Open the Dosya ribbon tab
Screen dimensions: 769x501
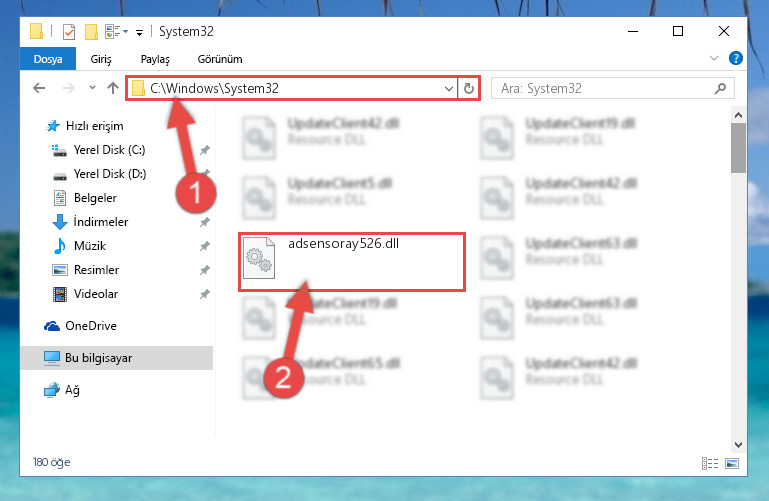(x=48, y=59)
